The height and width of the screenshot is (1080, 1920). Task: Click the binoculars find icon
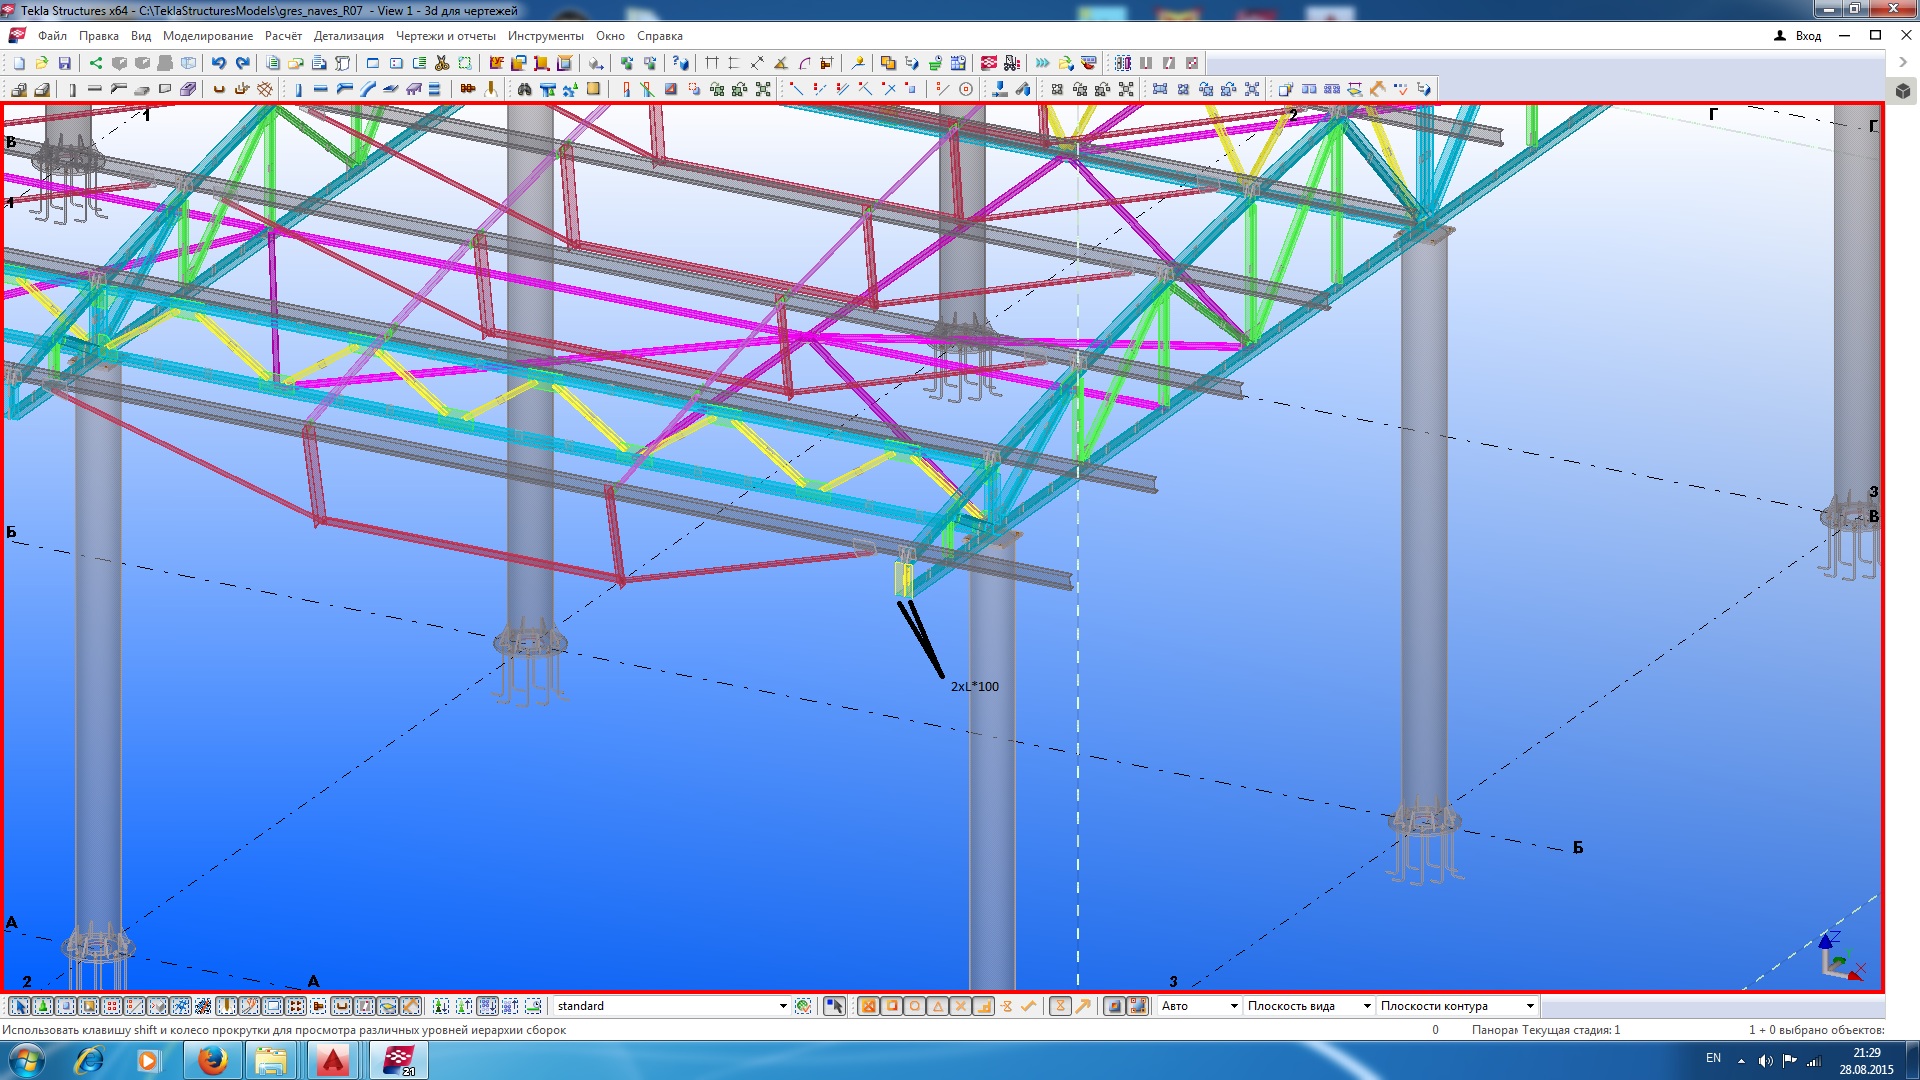[x=524, y=90]
